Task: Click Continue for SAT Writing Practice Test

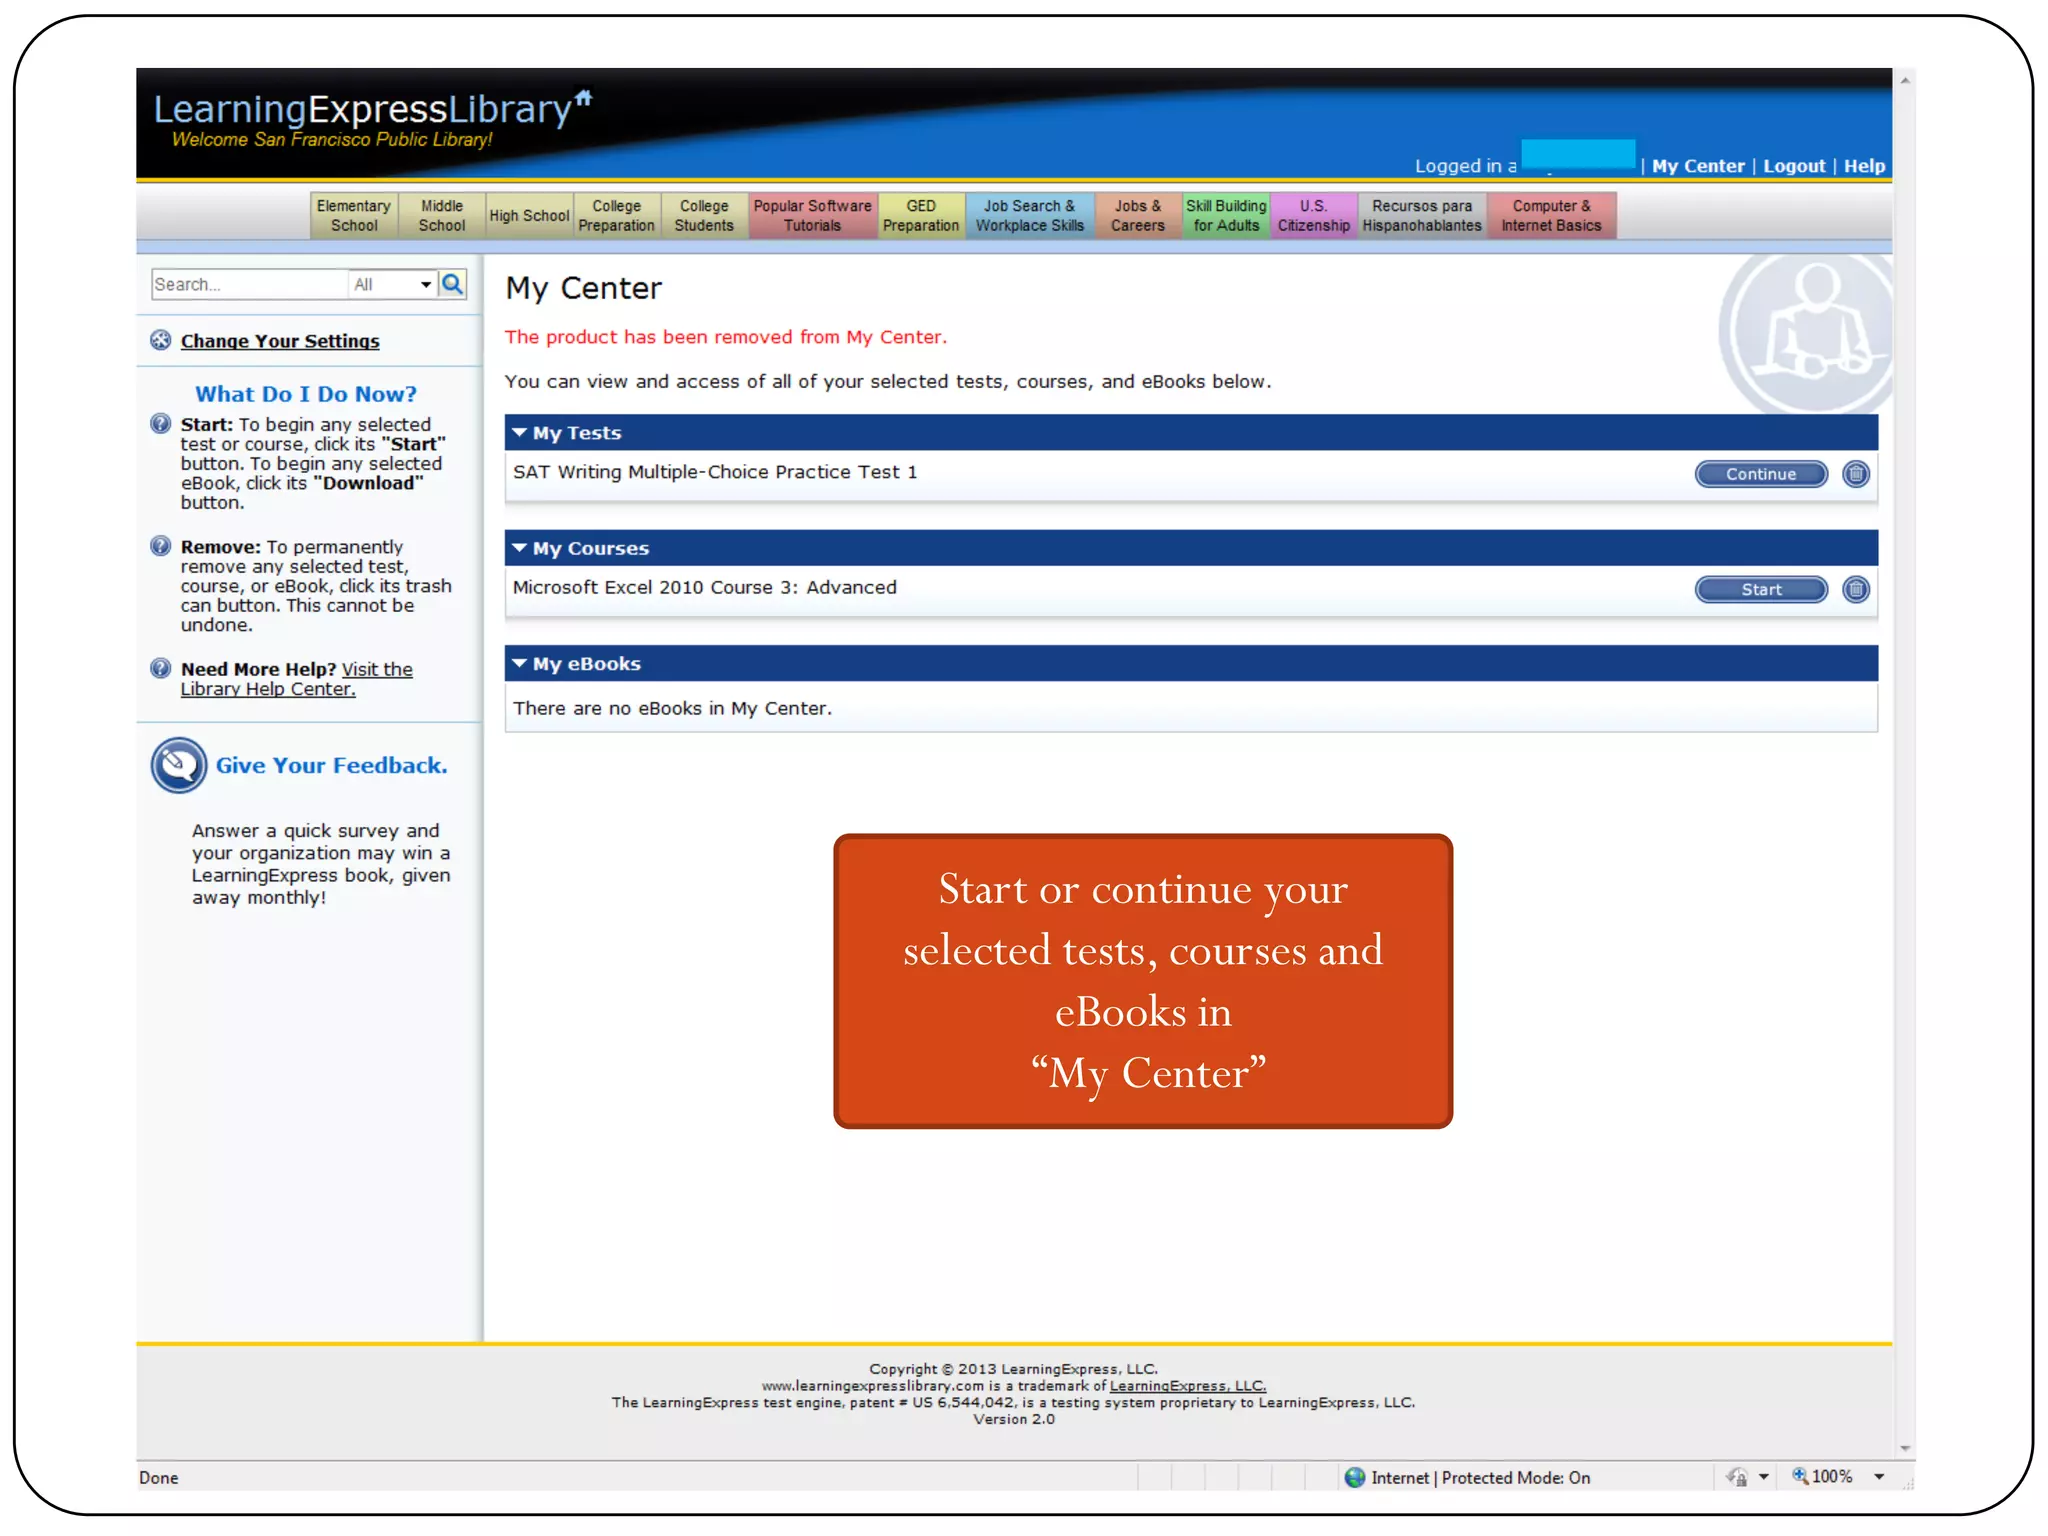Action: click(x=1761, y=474)
